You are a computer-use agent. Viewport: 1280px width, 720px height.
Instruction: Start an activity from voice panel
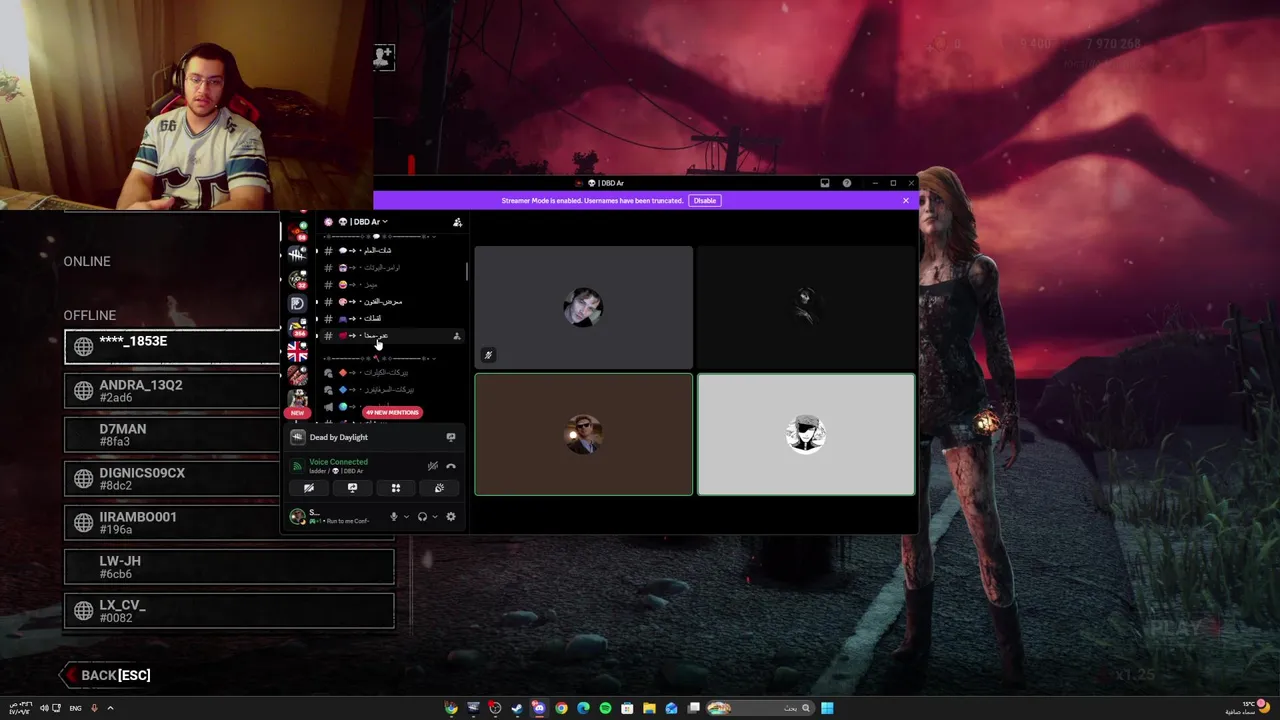396,488
